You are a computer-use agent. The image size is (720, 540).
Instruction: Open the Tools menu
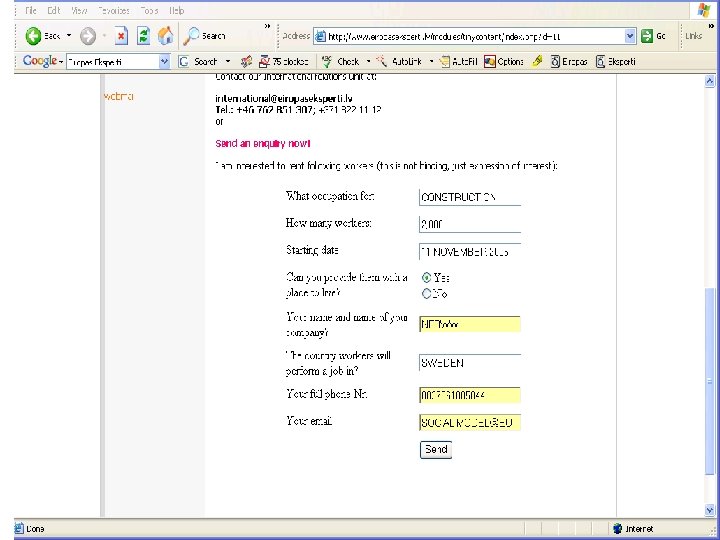tap(149, 10)
